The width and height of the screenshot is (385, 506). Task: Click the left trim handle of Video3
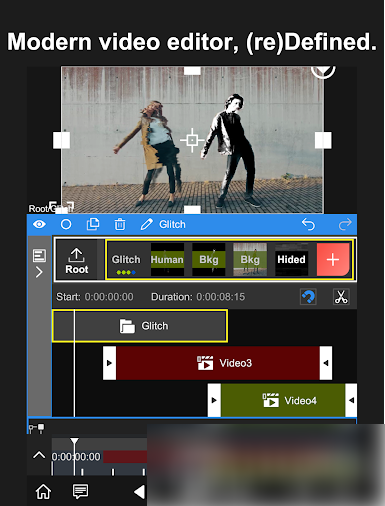[109, 363]
